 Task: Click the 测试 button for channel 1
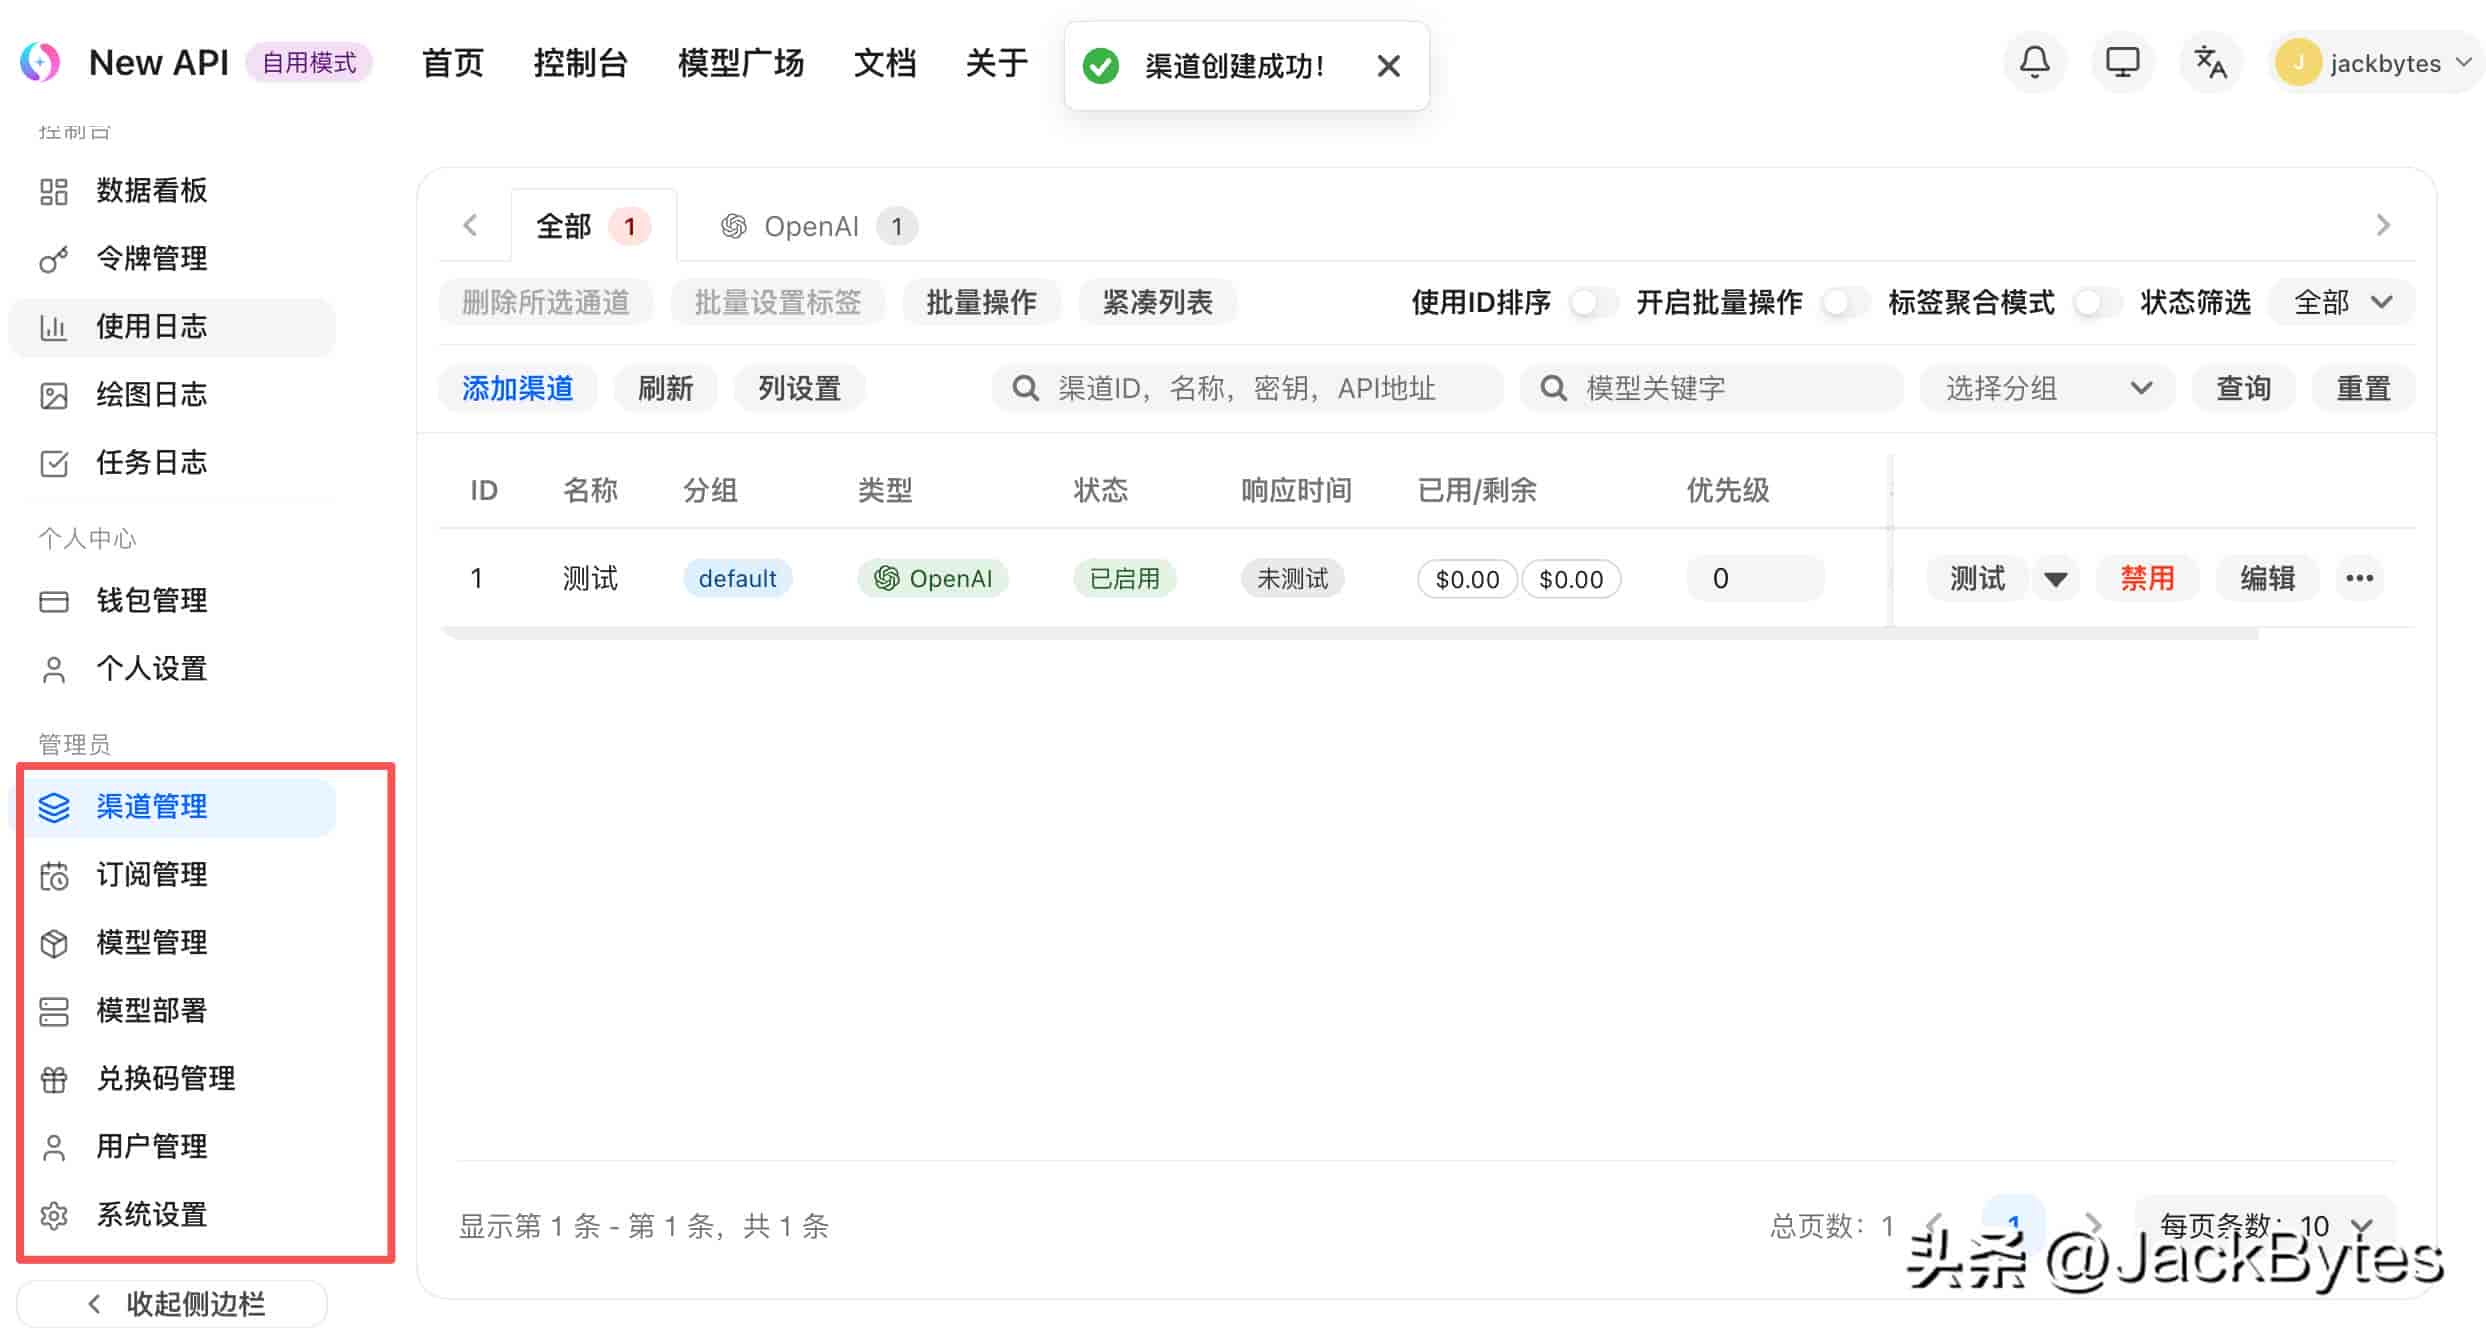1977,578
